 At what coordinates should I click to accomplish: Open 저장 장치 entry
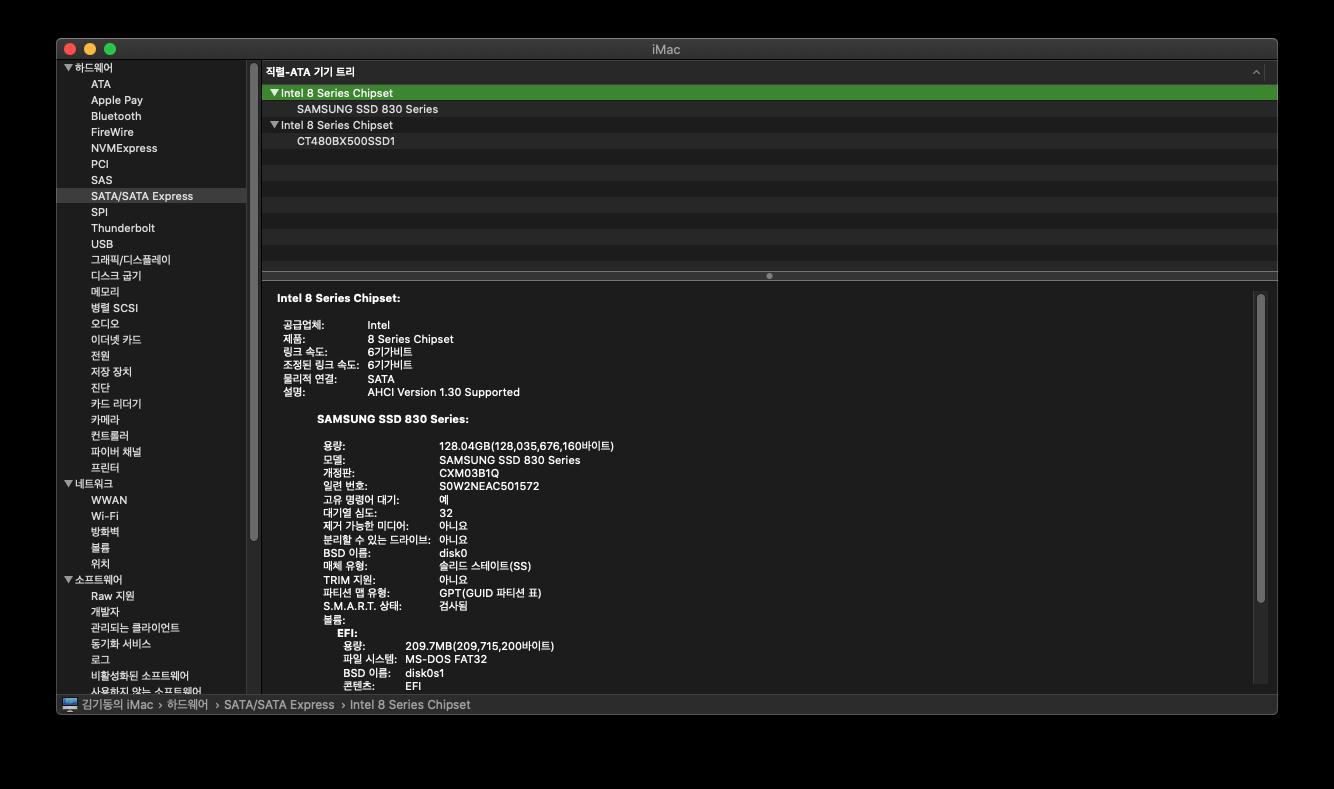[111, 372]
